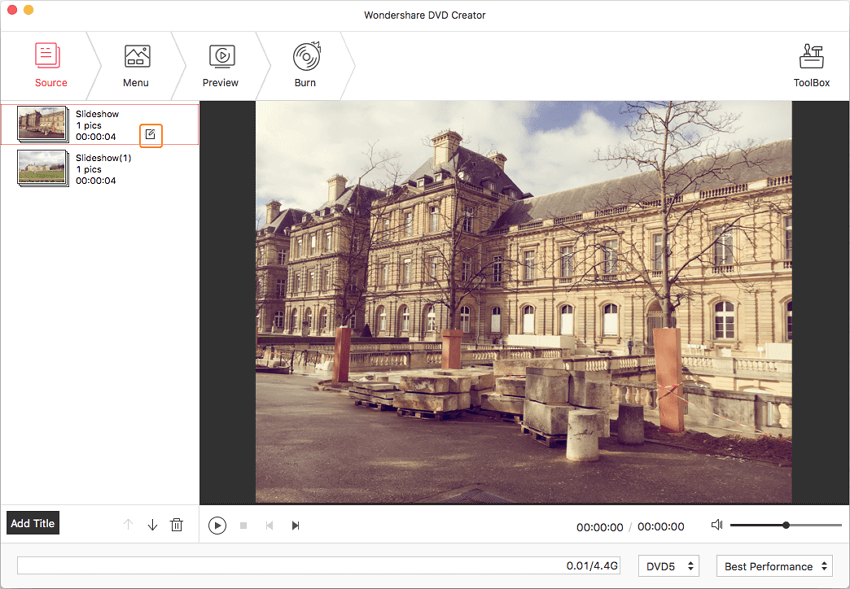Adjust the volume slider handle
Image resolution: width=850 pixels, height=589 pixels.
pyautogui.click(x=786, y=525)
